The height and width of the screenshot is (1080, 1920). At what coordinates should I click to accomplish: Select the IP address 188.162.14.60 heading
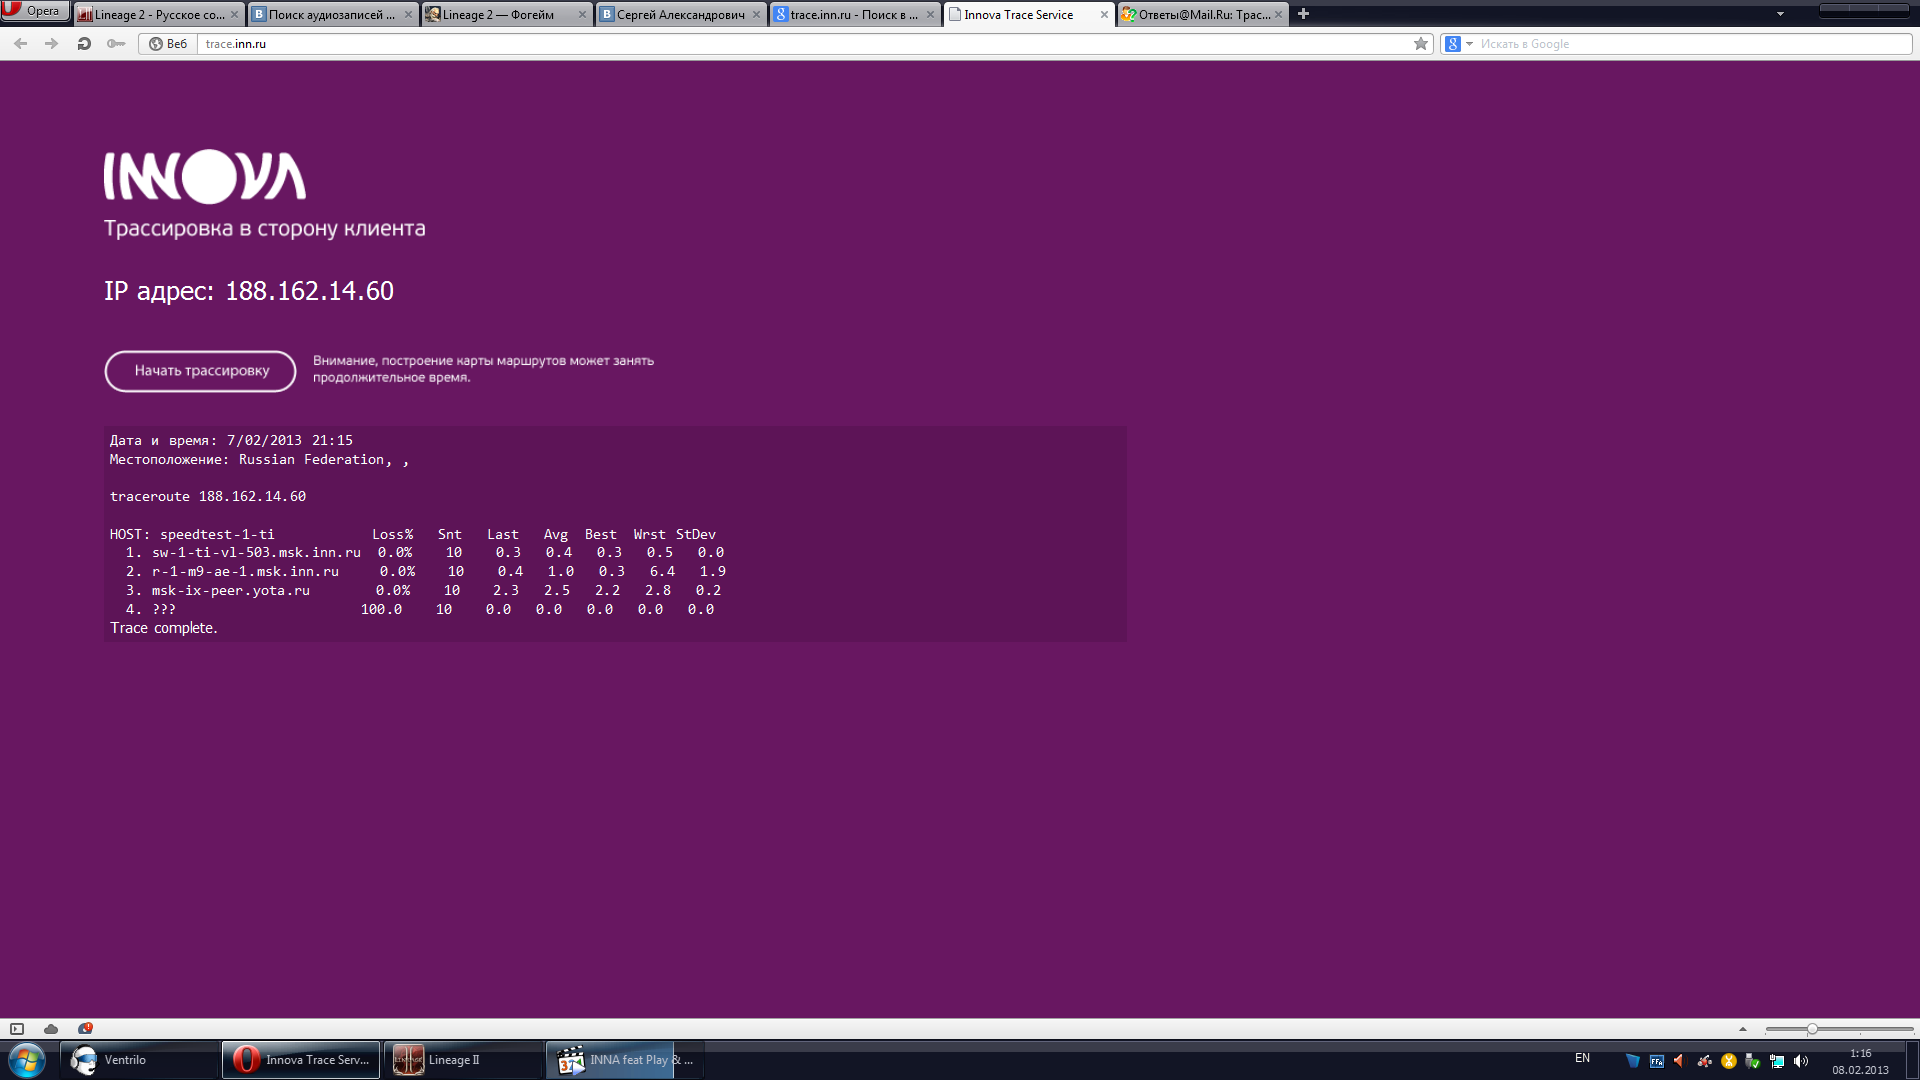pyautogui.click(x=249, y=291)
